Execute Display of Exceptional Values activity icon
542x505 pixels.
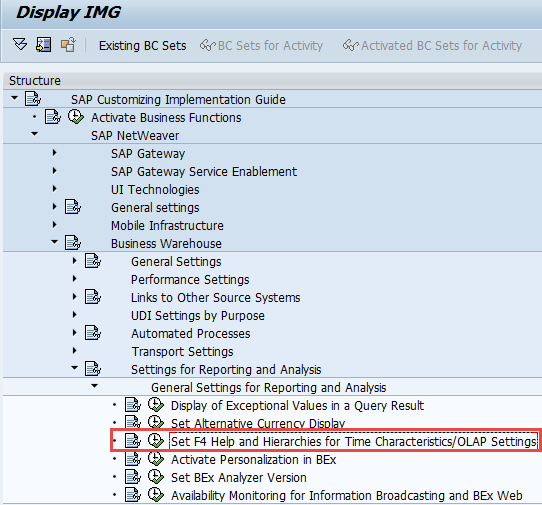[x=156, y=405]
